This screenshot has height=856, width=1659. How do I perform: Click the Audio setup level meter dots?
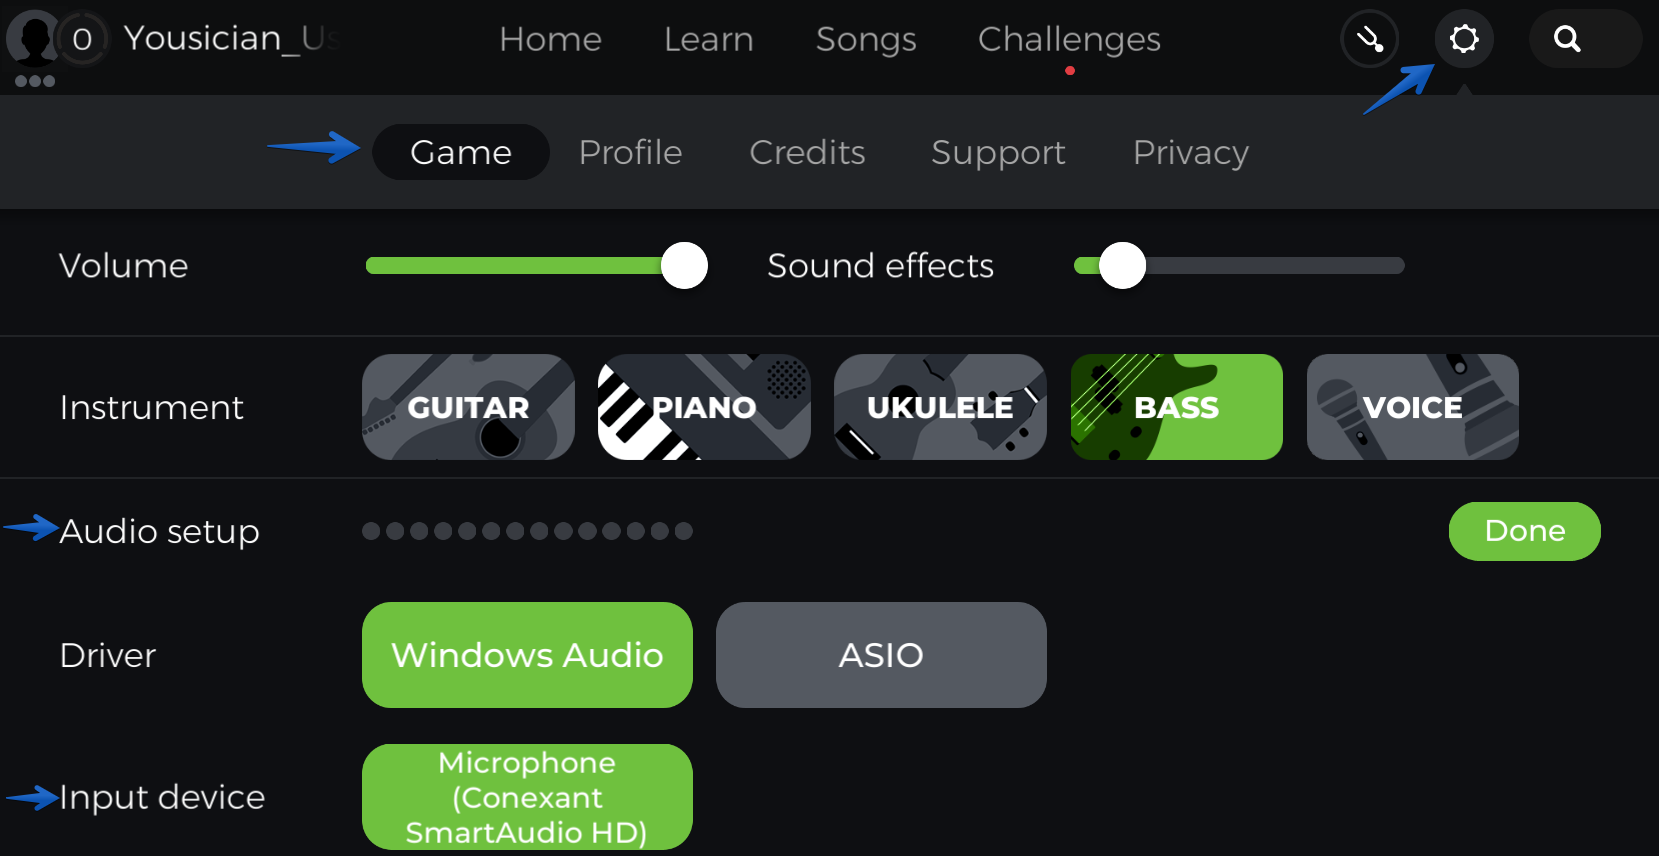pos(527,531)
